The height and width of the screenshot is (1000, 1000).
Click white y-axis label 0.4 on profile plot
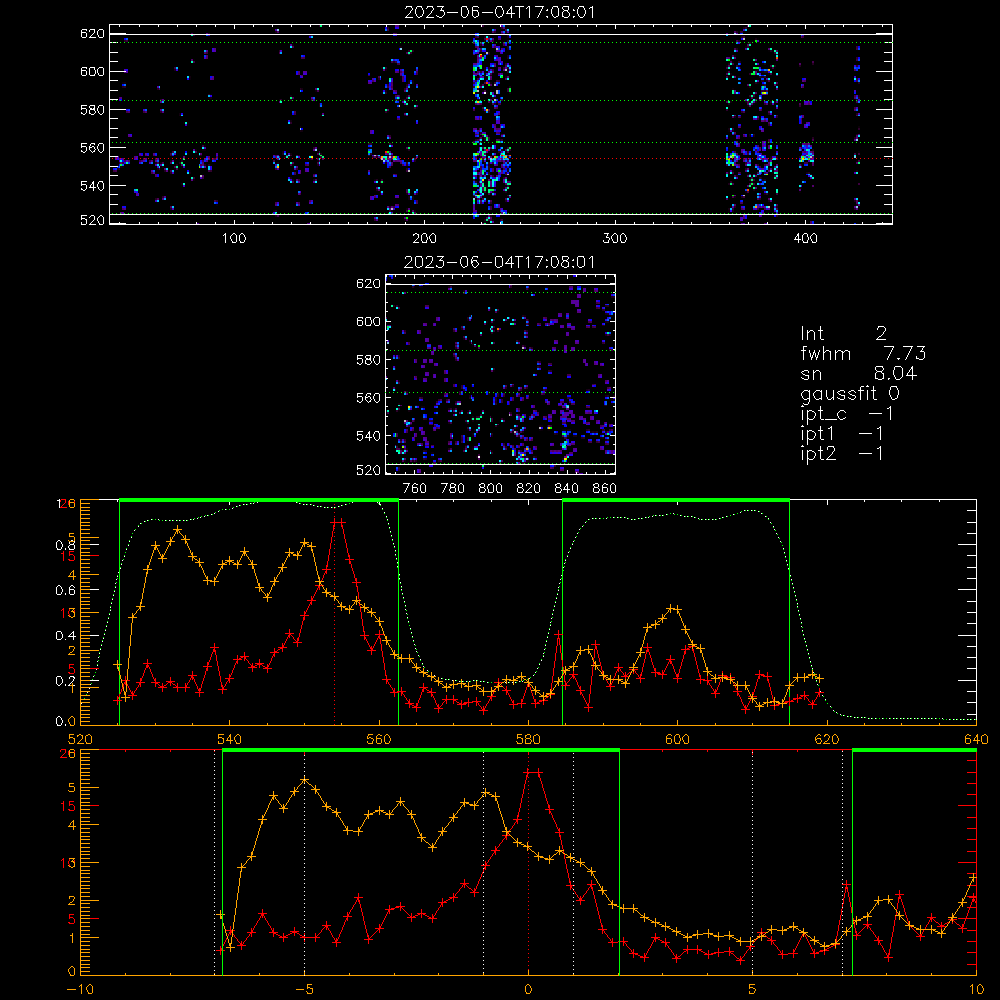coord(66,636)
